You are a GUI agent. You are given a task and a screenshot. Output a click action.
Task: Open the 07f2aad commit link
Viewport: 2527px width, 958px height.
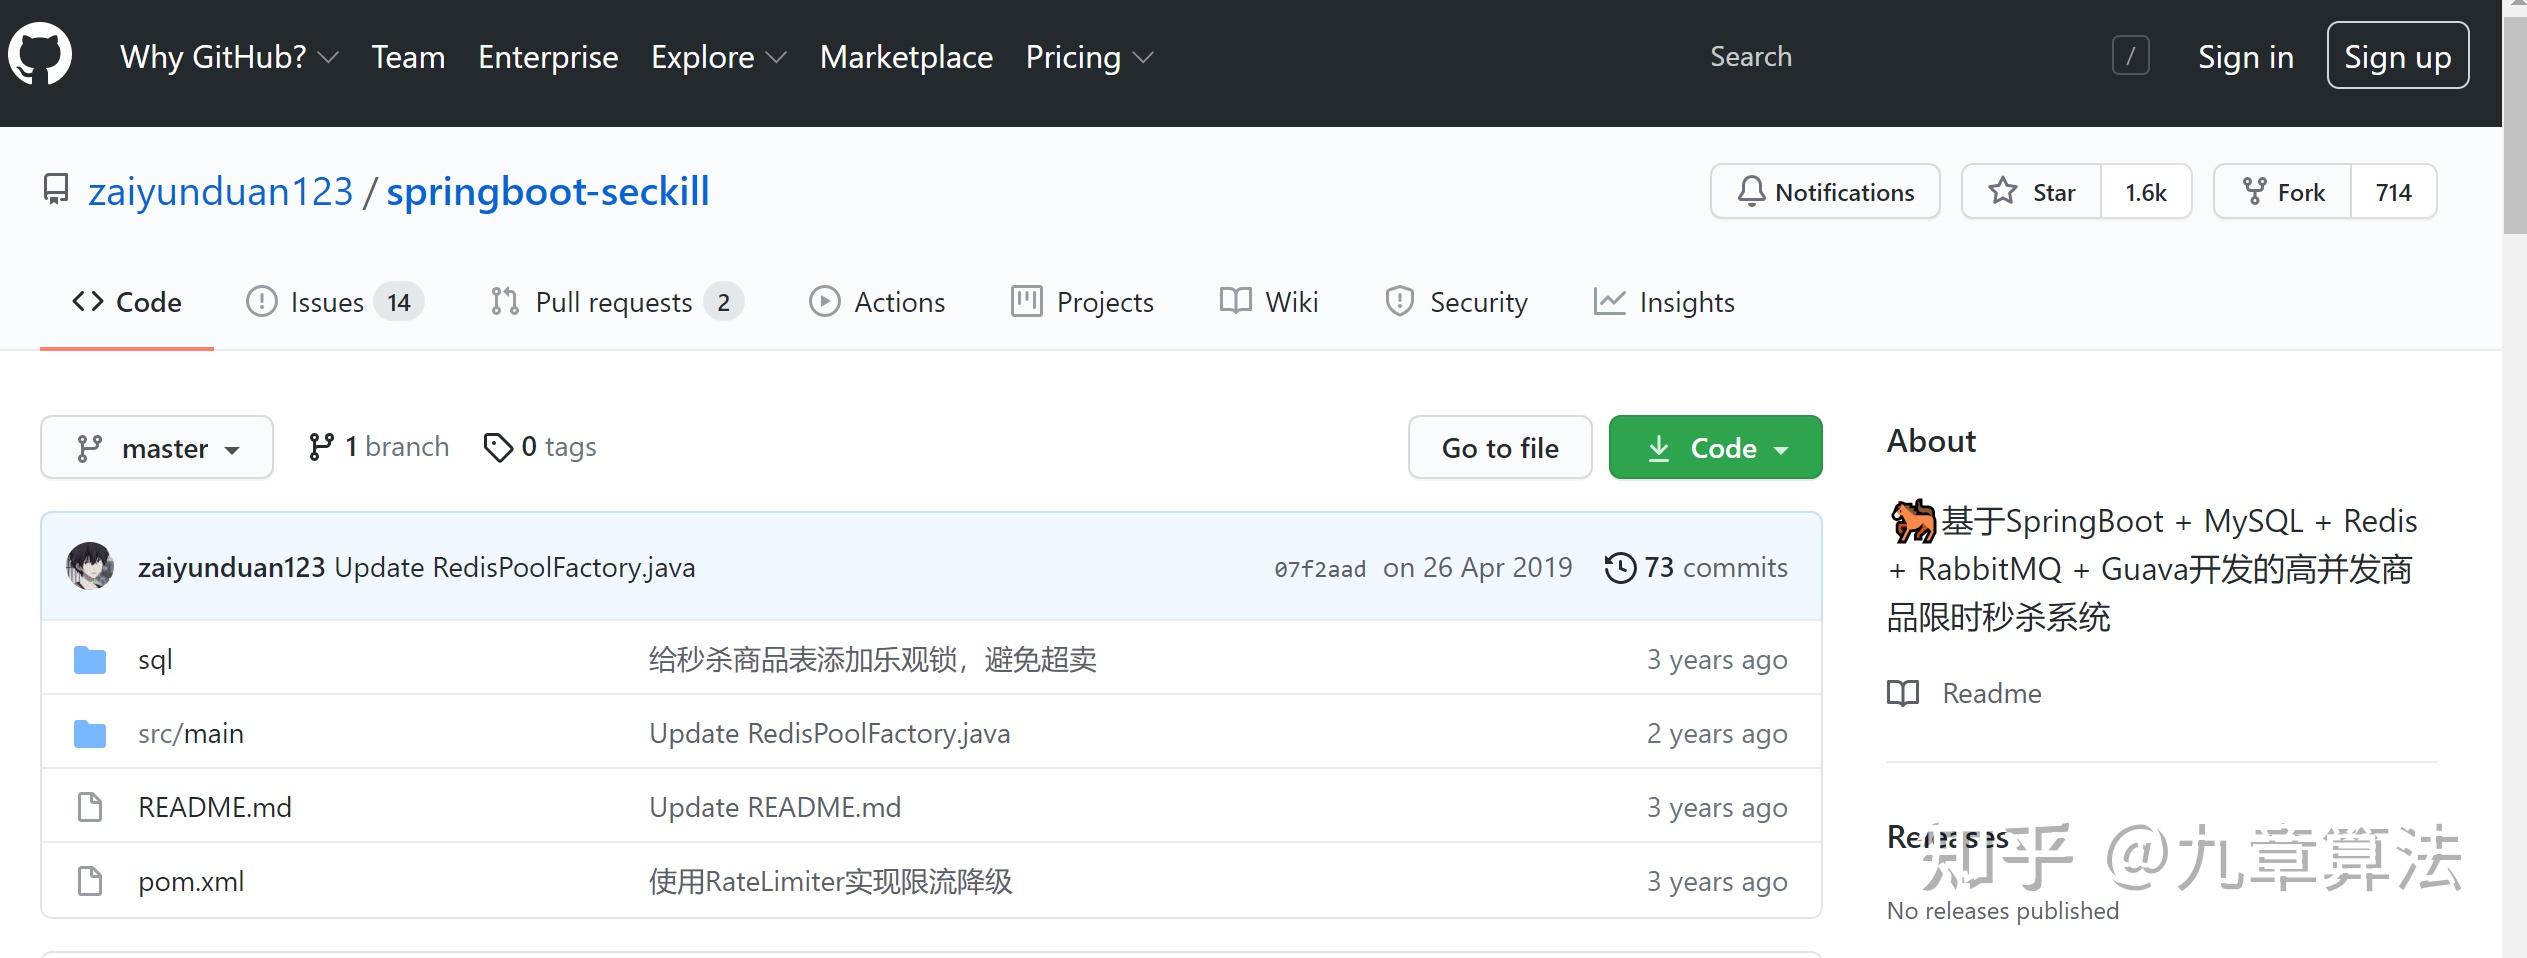click(x=1319, y=569)
